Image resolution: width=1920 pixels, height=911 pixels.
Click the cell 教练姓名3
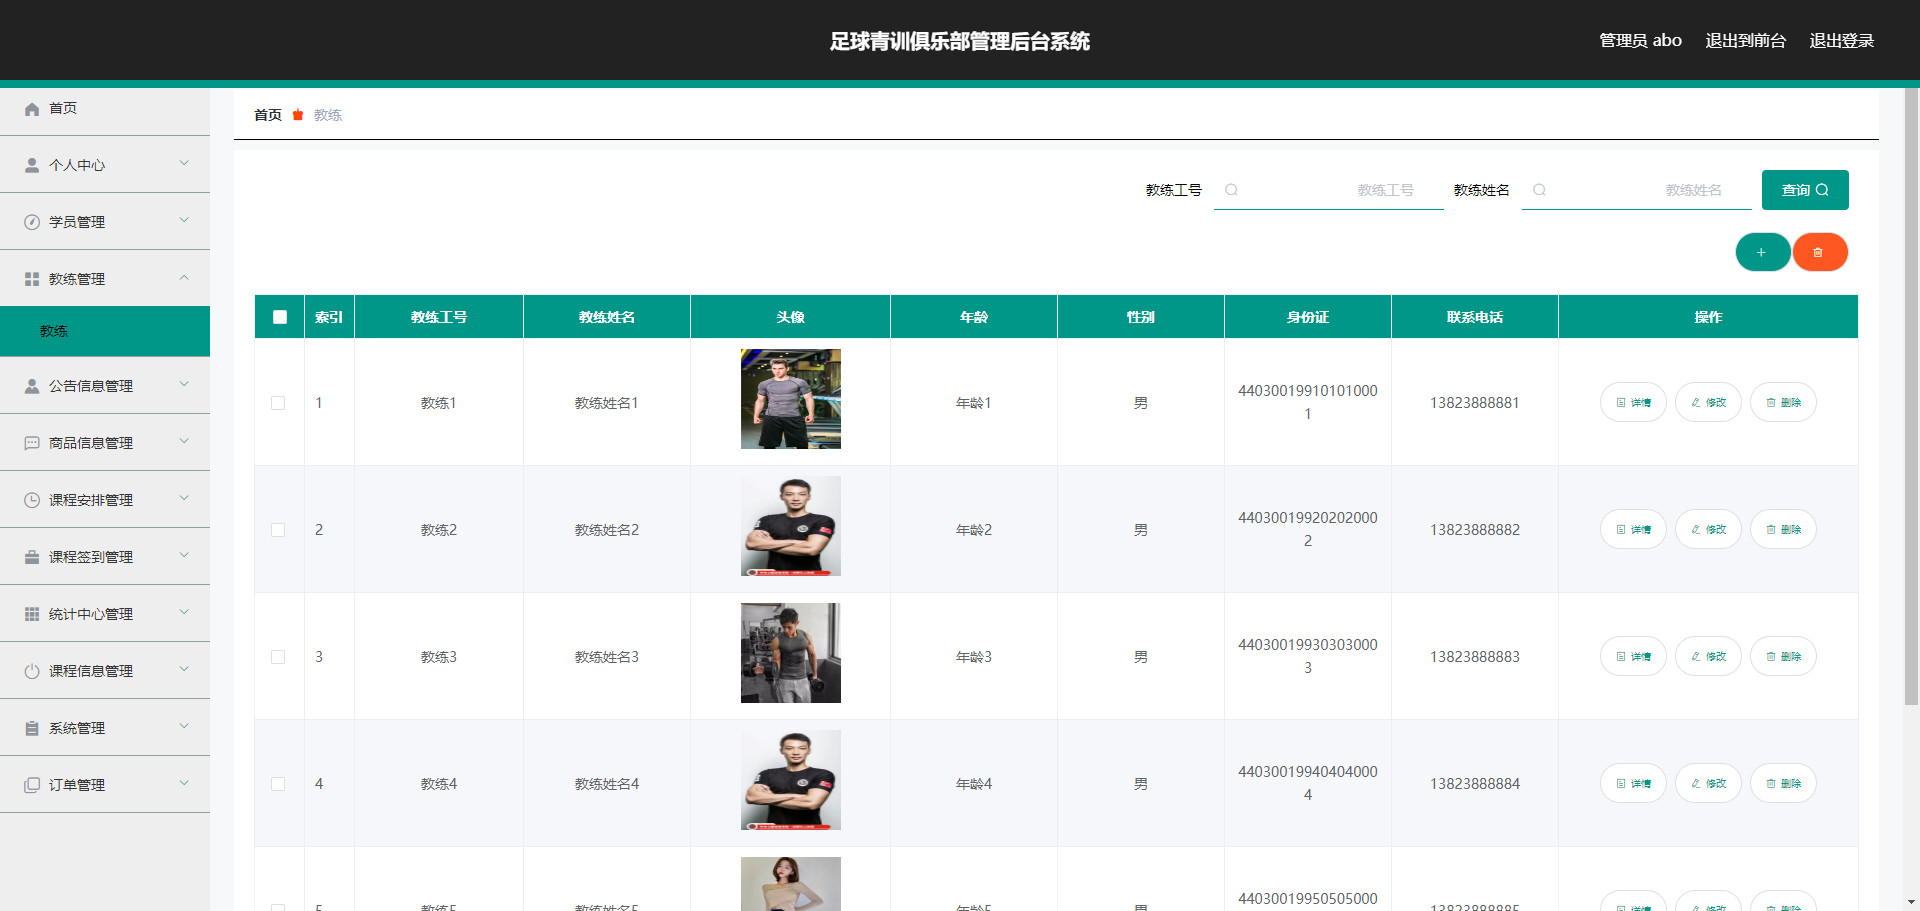pos(607,657)
